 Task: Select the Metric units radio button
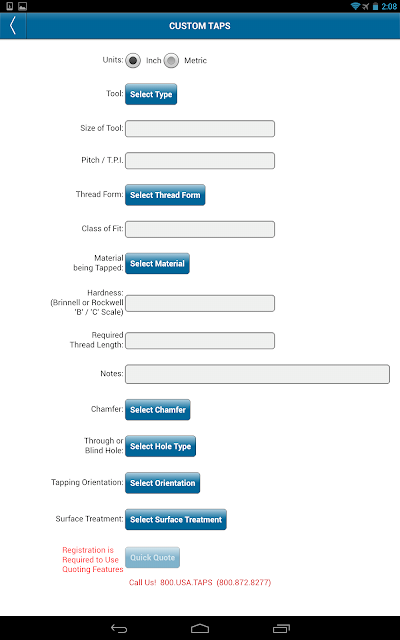[x=171, y=61]
